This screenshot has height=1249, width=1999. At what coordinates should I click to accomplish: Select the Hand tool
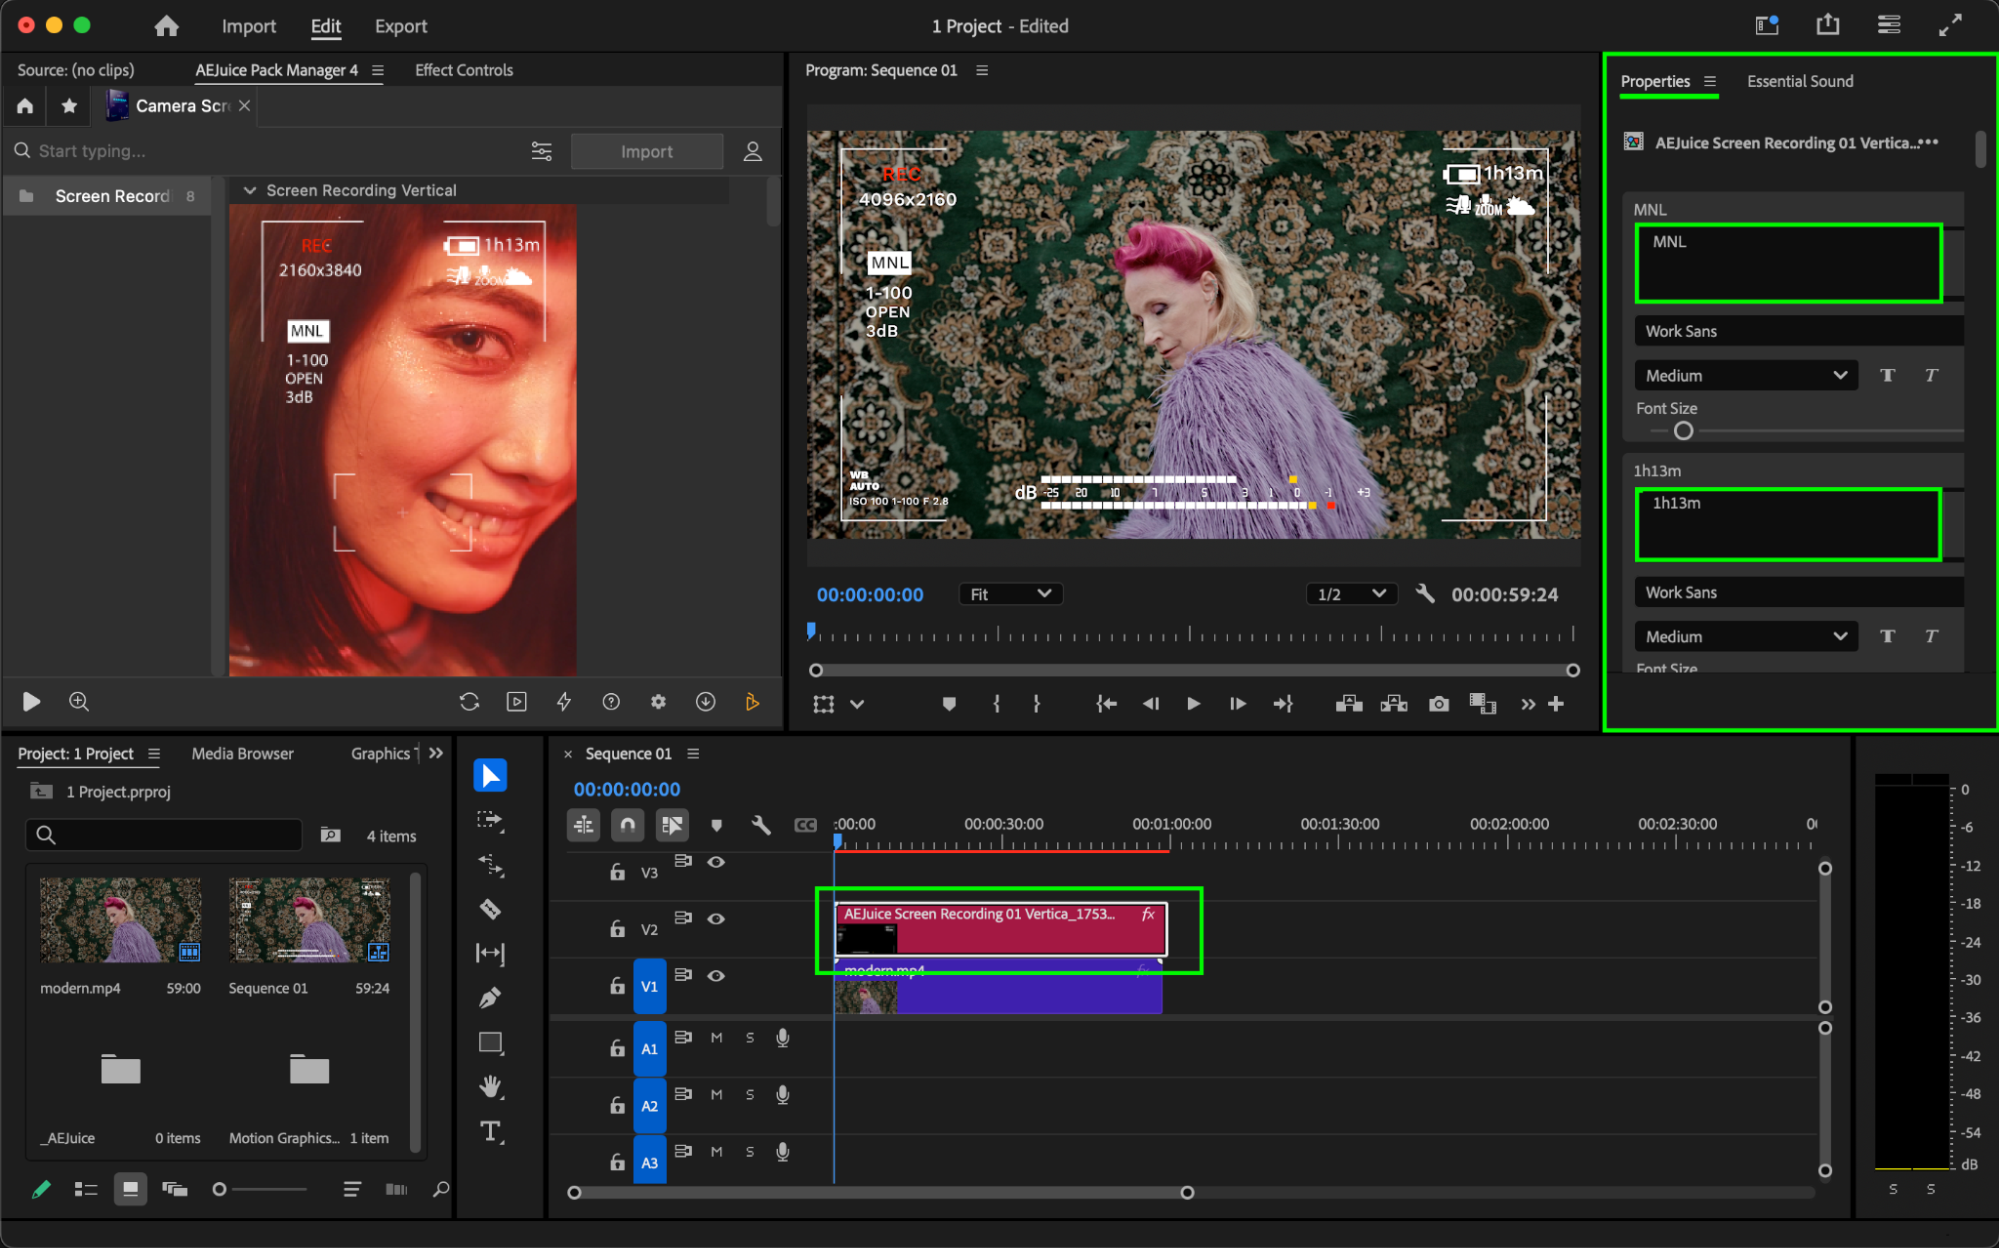coord(490,1086)
